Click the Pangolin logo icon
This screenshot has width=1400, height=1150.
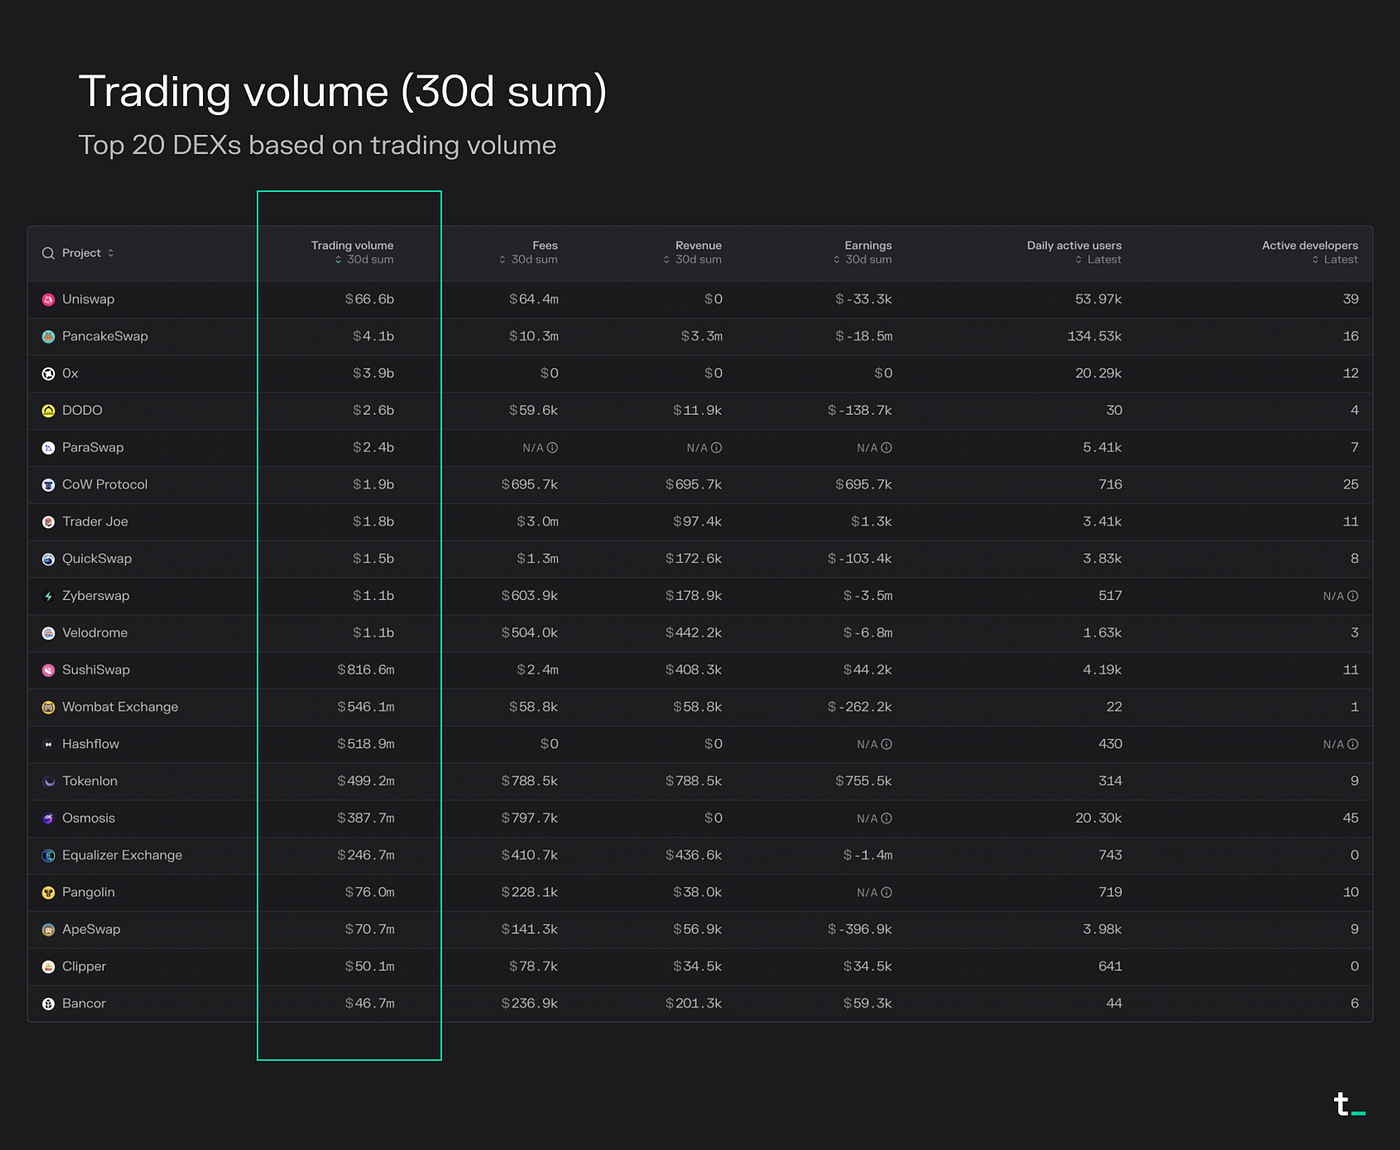[48, 892]
